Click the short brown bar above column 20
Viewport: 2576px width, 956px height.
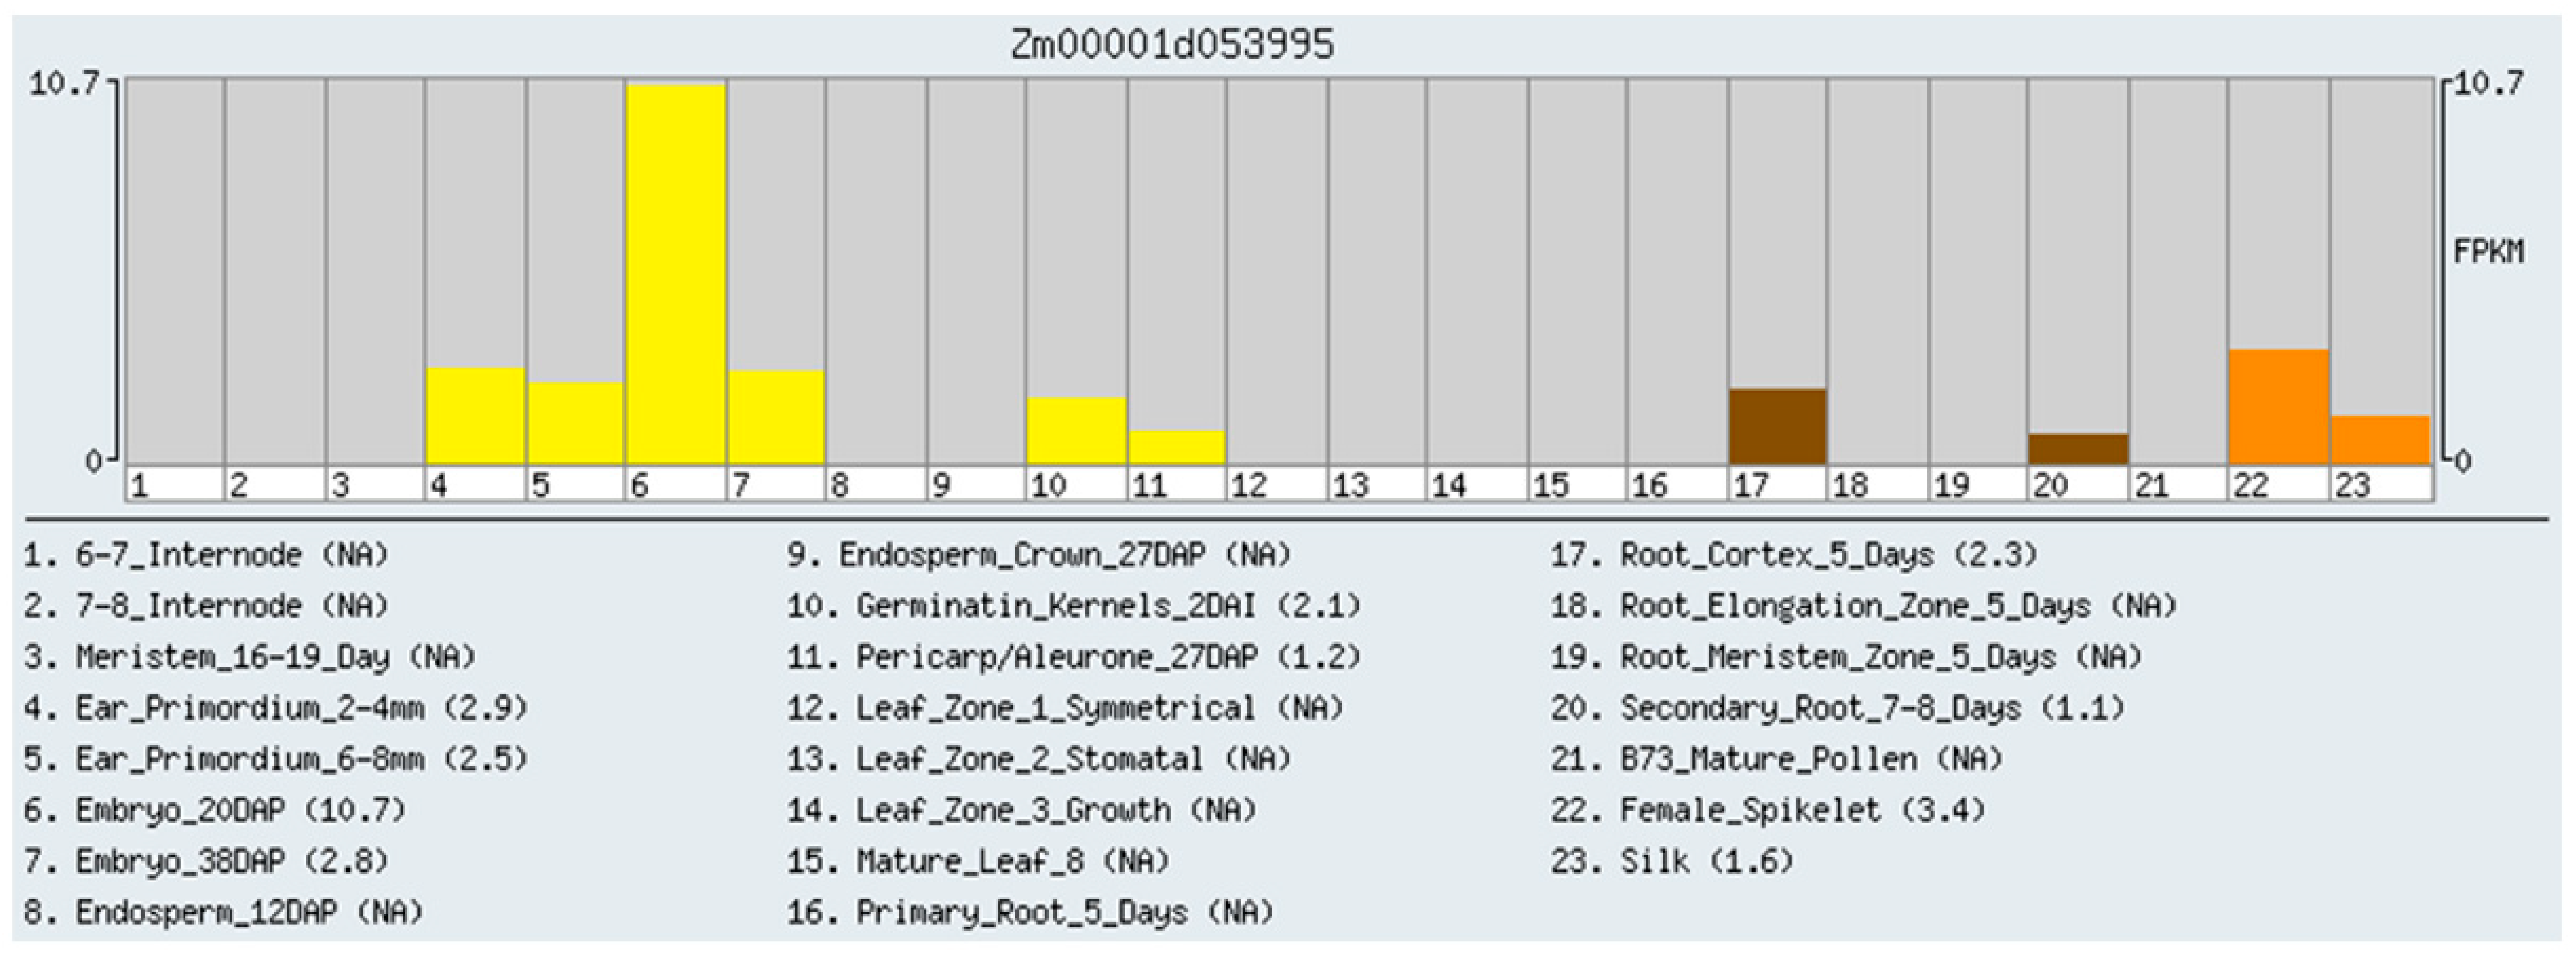tap(2078, 449)
